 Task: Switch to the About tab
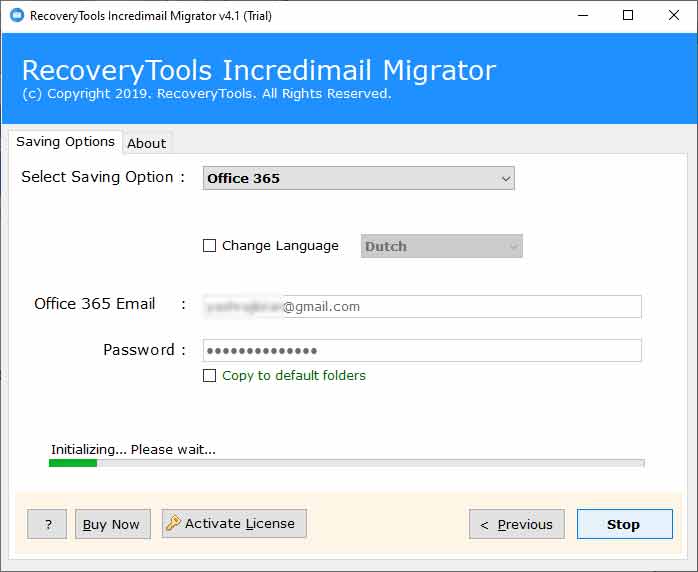click(146, 143)
